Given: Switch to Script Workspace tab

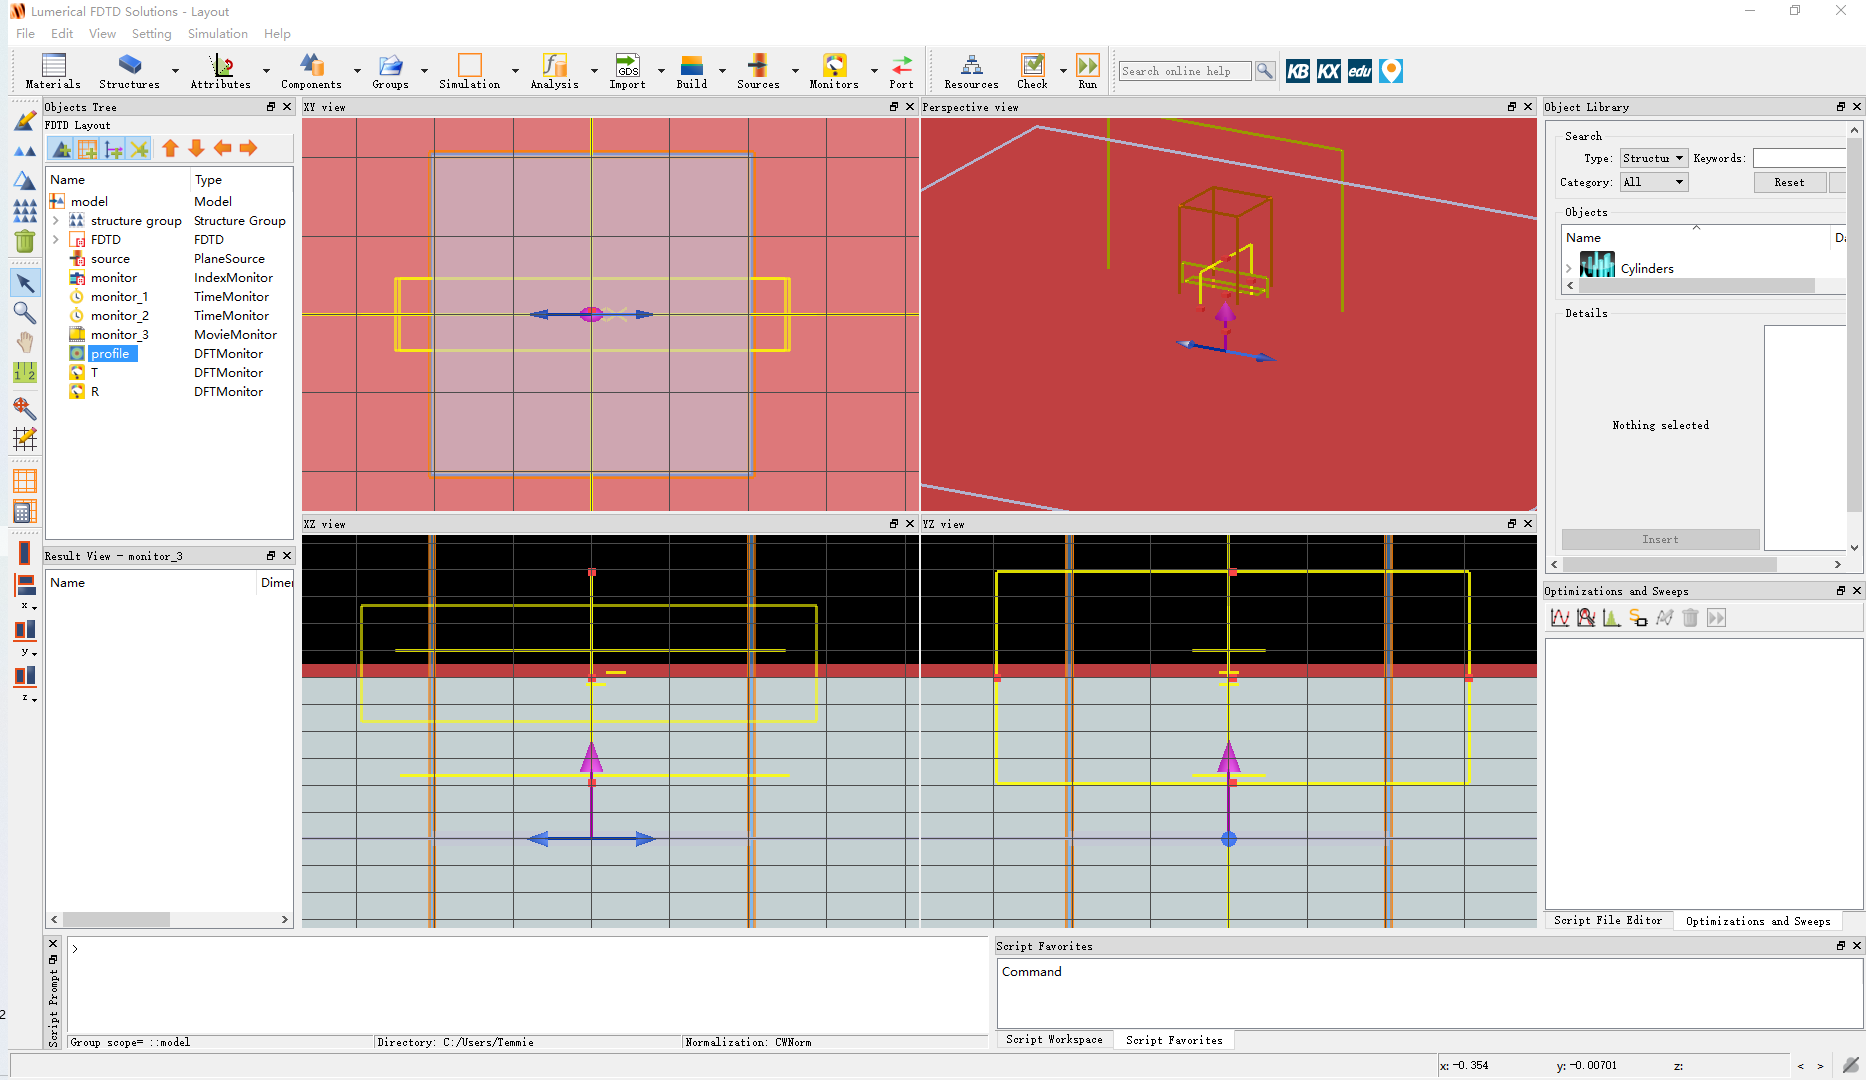Looking at the screenshot, I should [x=1054, y=1040].
